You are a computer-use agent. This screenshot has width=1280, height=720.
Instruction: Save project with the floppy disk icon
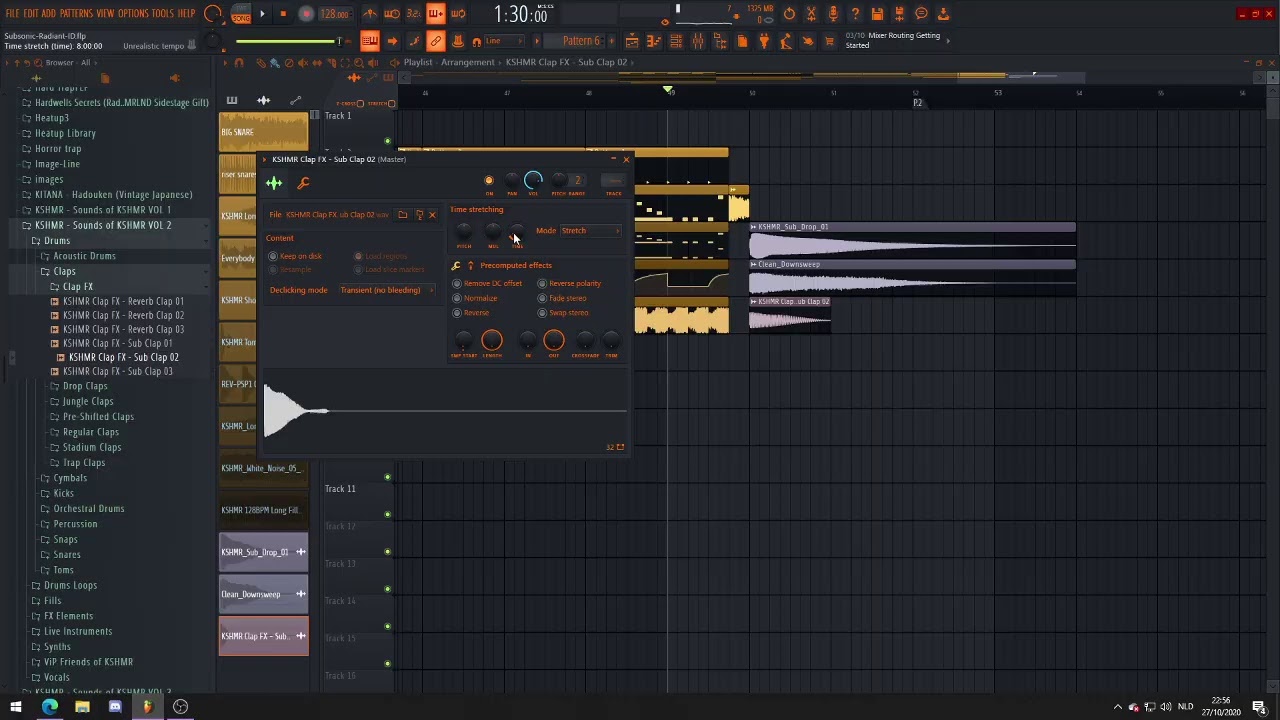[x=877, y=14]
